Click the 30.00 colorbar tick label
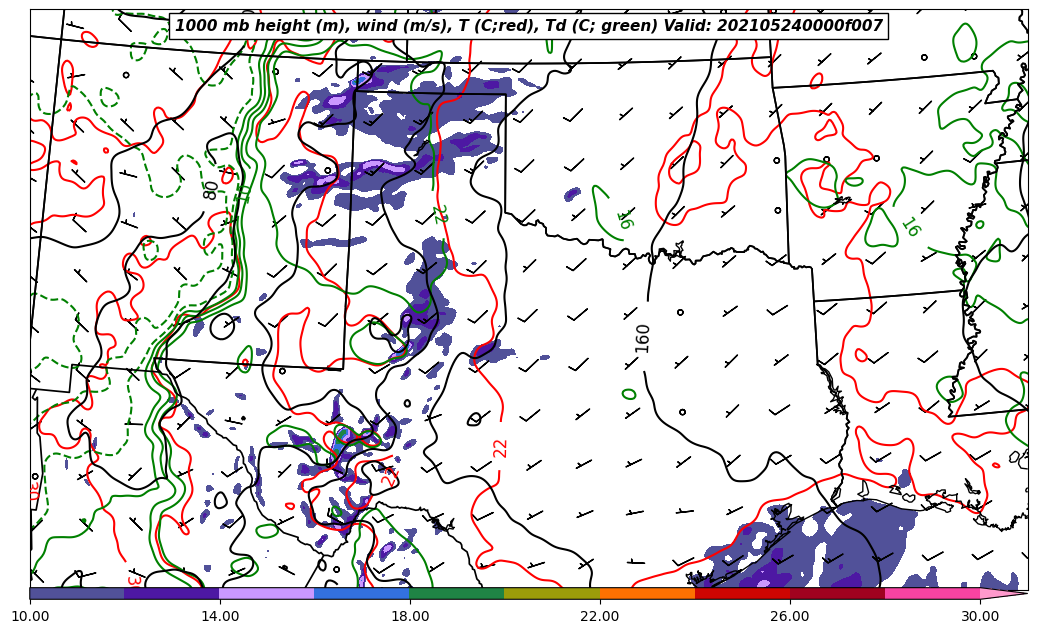 [x=979, y=616]
